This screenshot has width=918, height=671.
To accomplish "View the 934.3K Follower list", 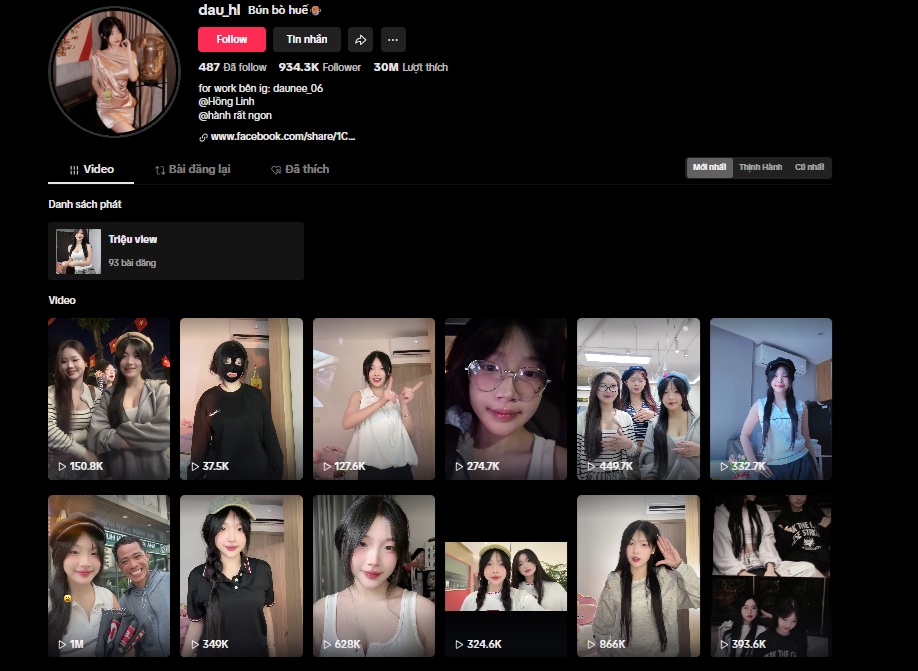I will (x=319, y=67).
